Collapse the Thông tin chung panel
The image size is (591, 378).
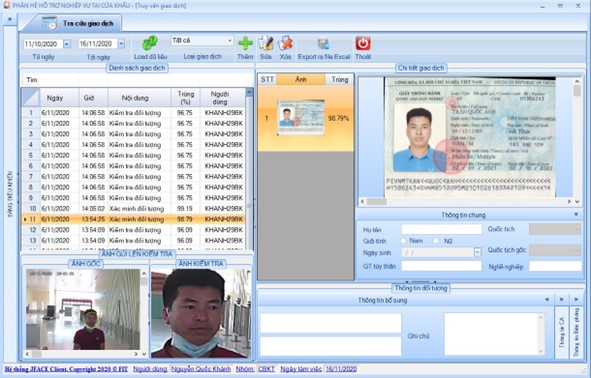pyautogui.click(x=576, y=215)
